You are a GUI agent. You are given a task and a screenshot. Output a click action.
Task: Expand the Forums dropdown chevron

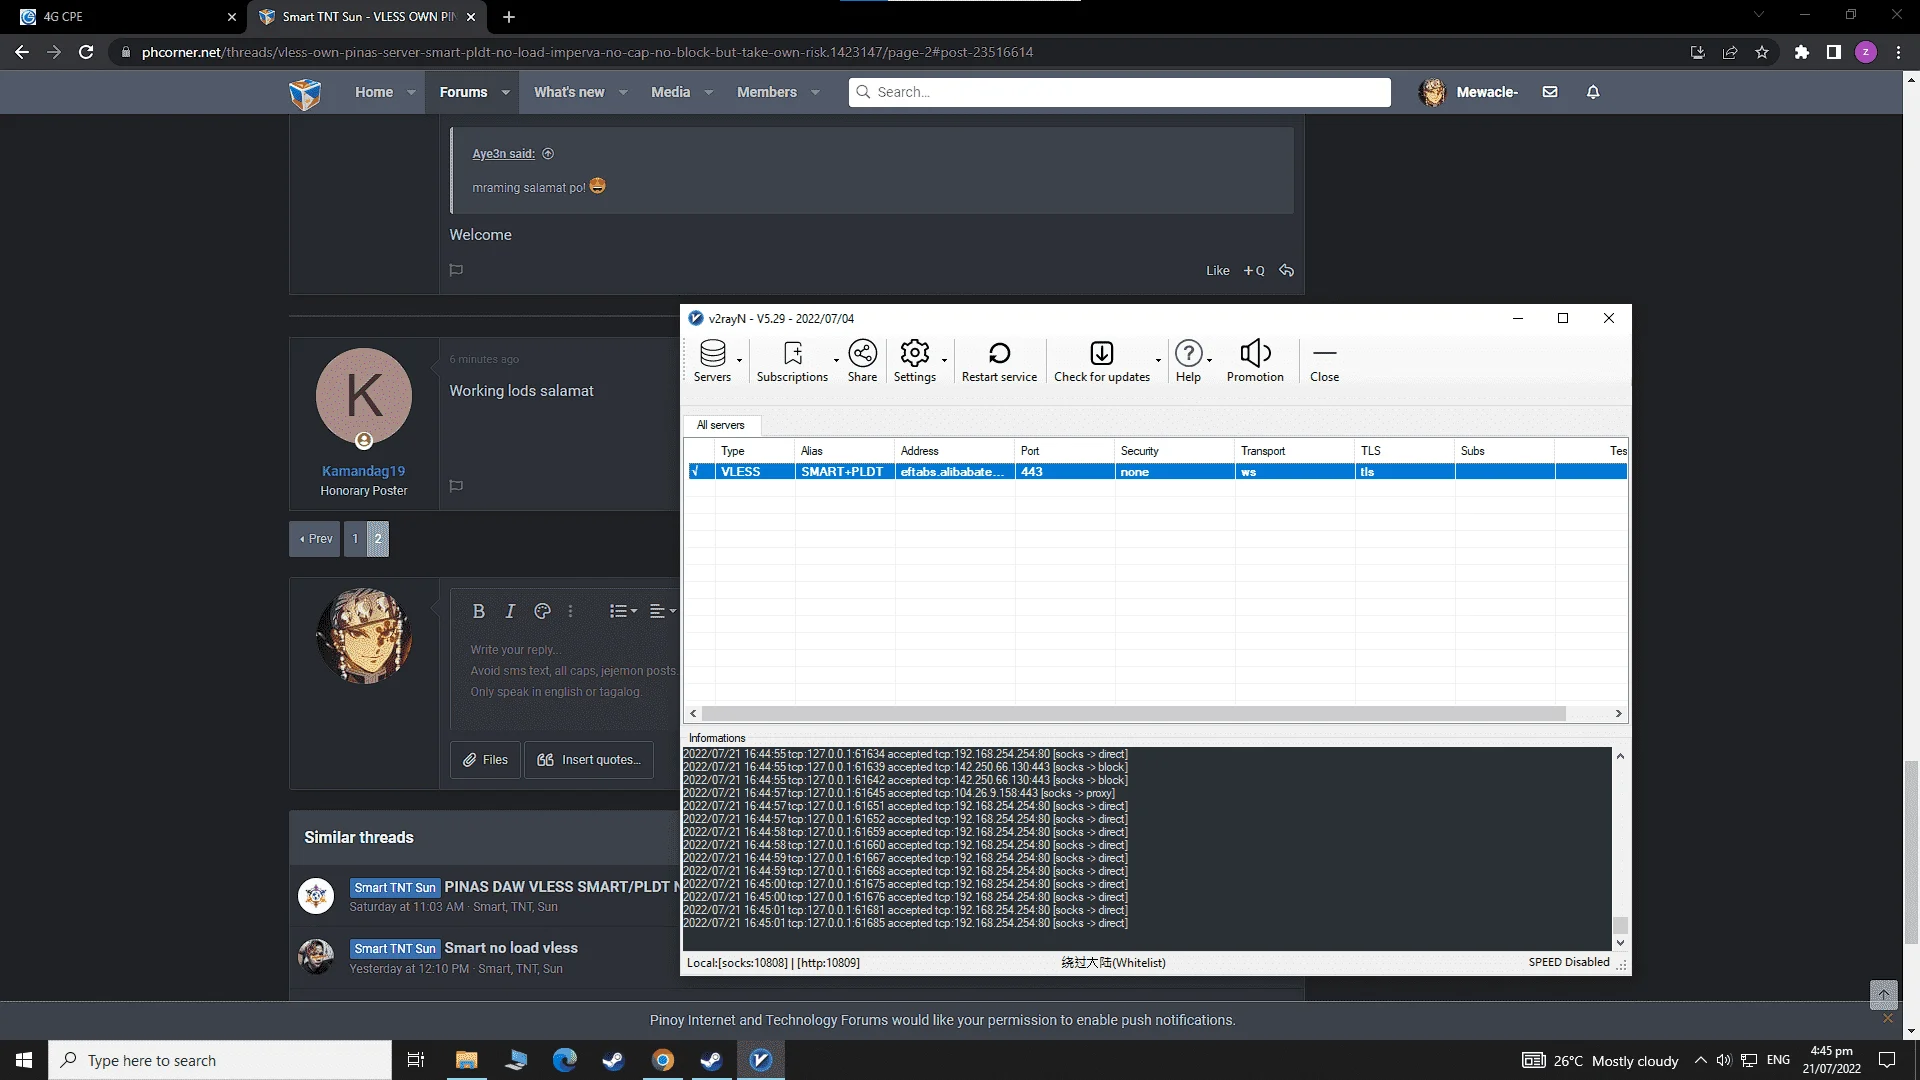coord(505,93)
